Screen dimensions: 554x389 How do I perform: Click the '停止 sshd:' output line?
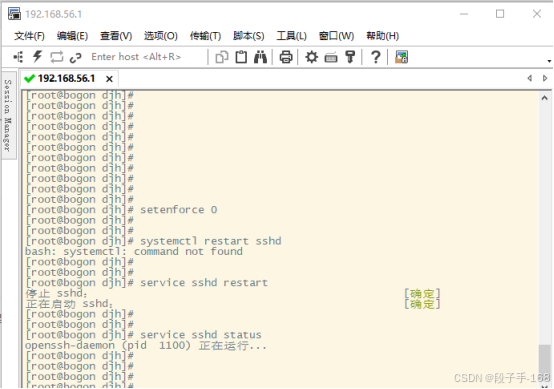click(x=57, y=293)
